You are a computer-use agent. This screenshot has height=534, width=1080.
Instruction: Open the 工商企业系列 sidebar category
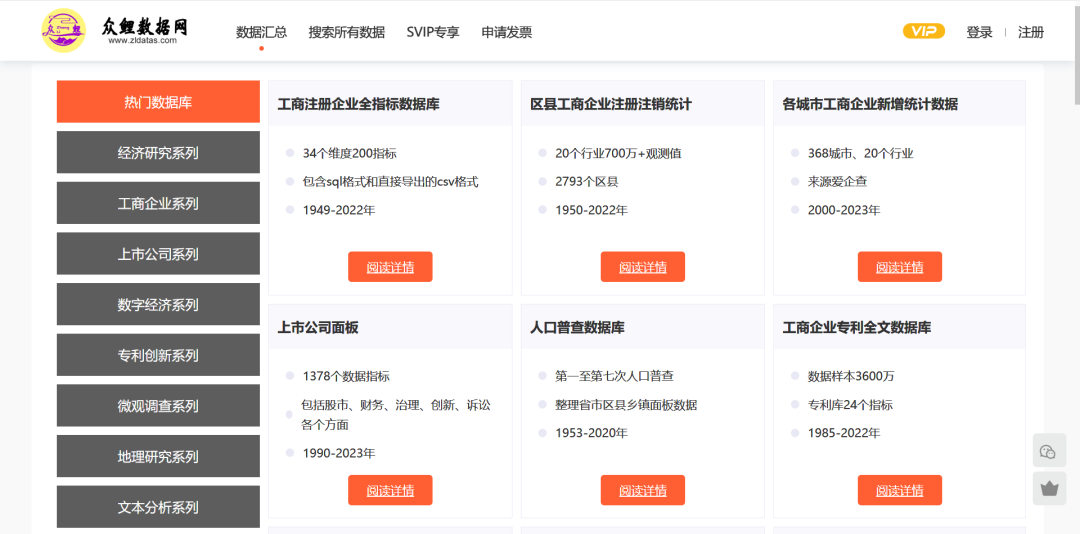158,203
